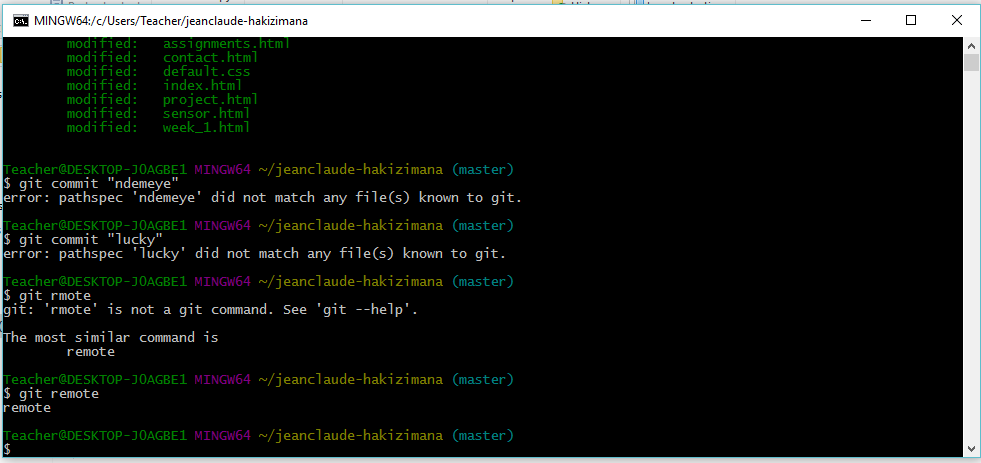Screen dimensions: 981x463
Task: Click the prompt line above "$ git rmote"
Action: point(258,282)
